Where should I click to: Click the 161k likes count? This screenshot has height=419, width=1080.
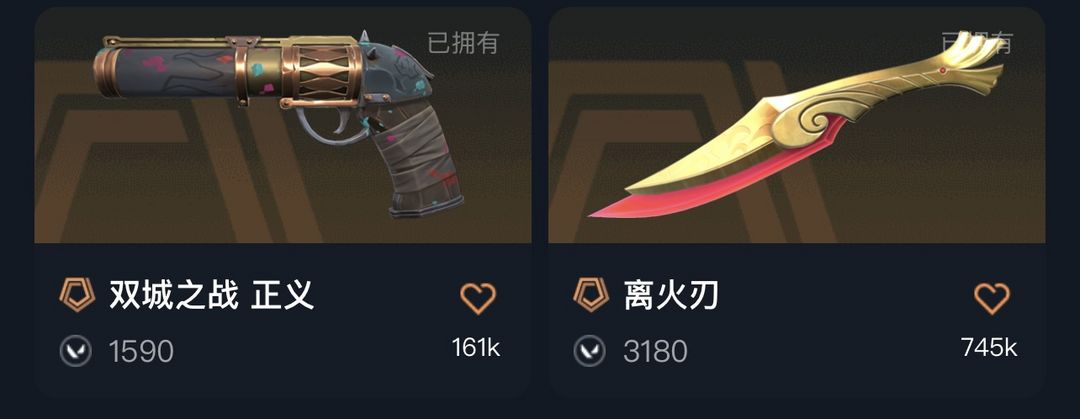point(476,347)
